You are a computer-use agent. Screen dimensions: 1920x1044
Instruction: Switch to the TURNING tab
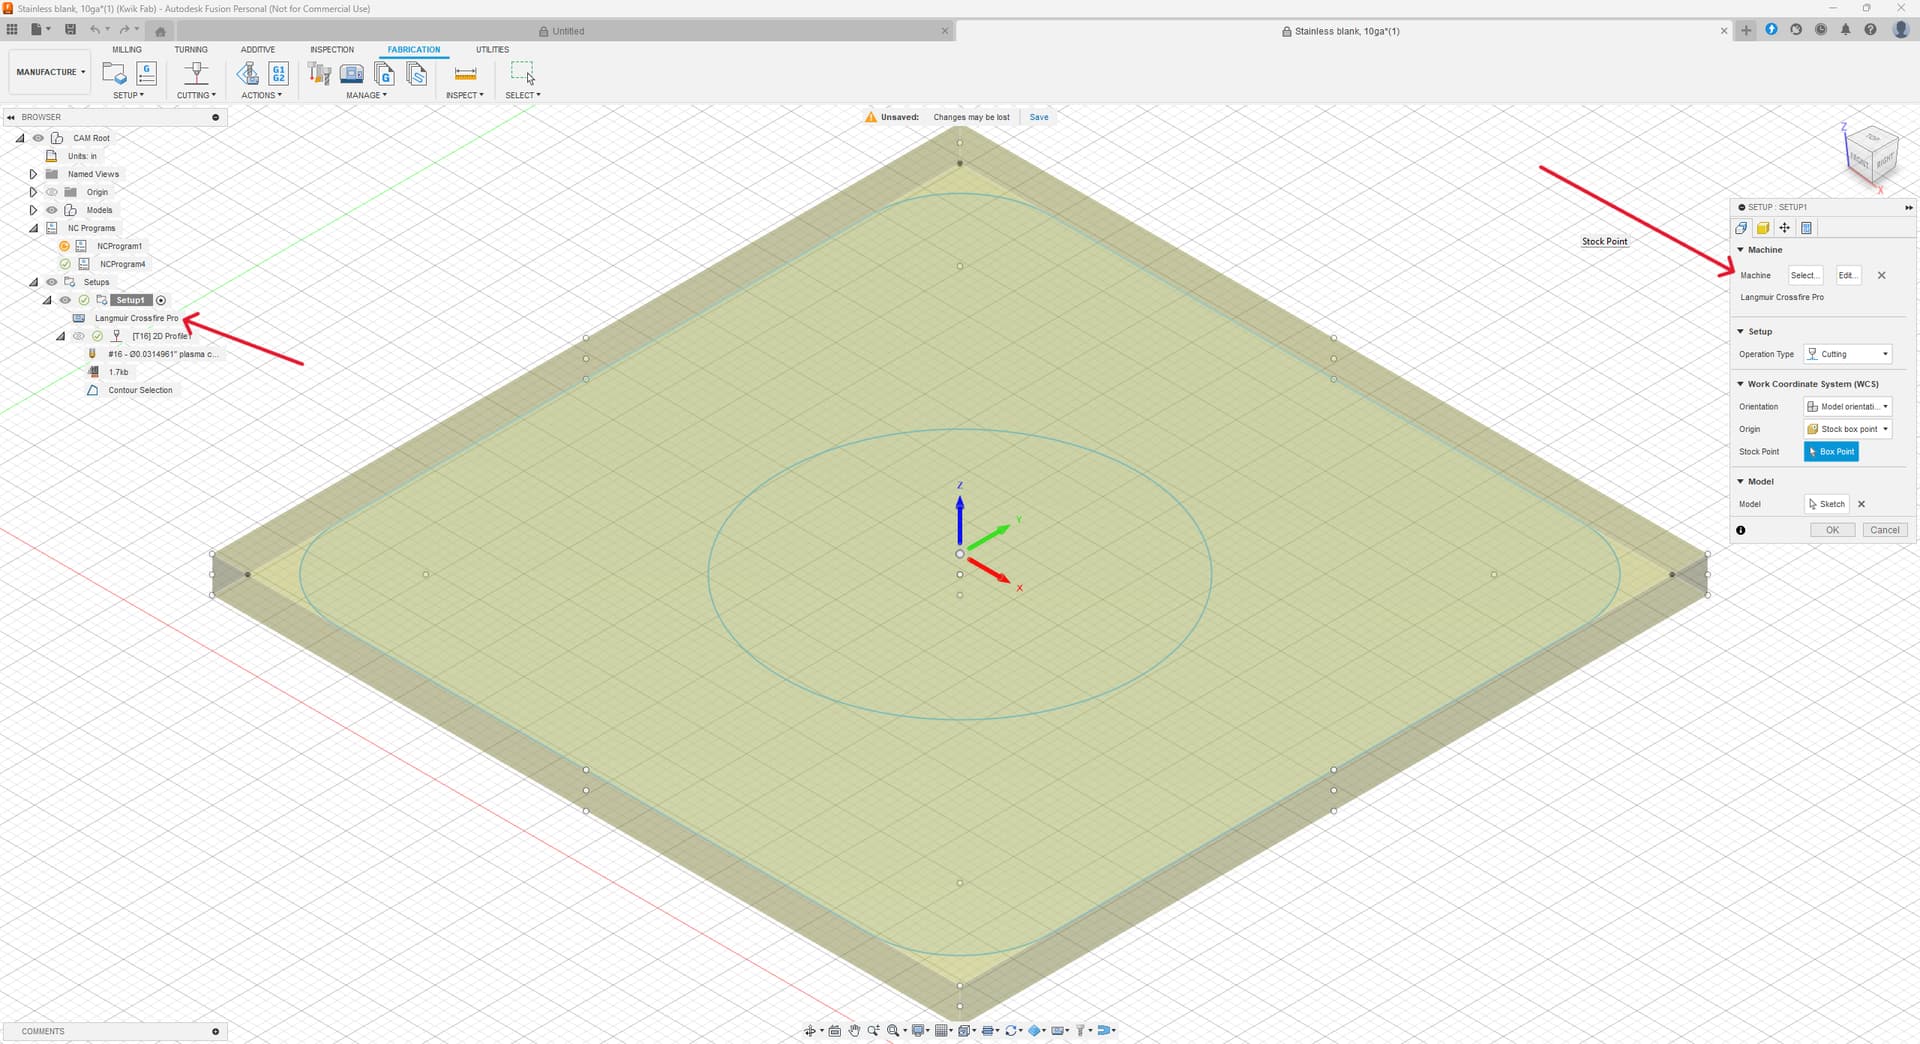(x=191, y=49)
